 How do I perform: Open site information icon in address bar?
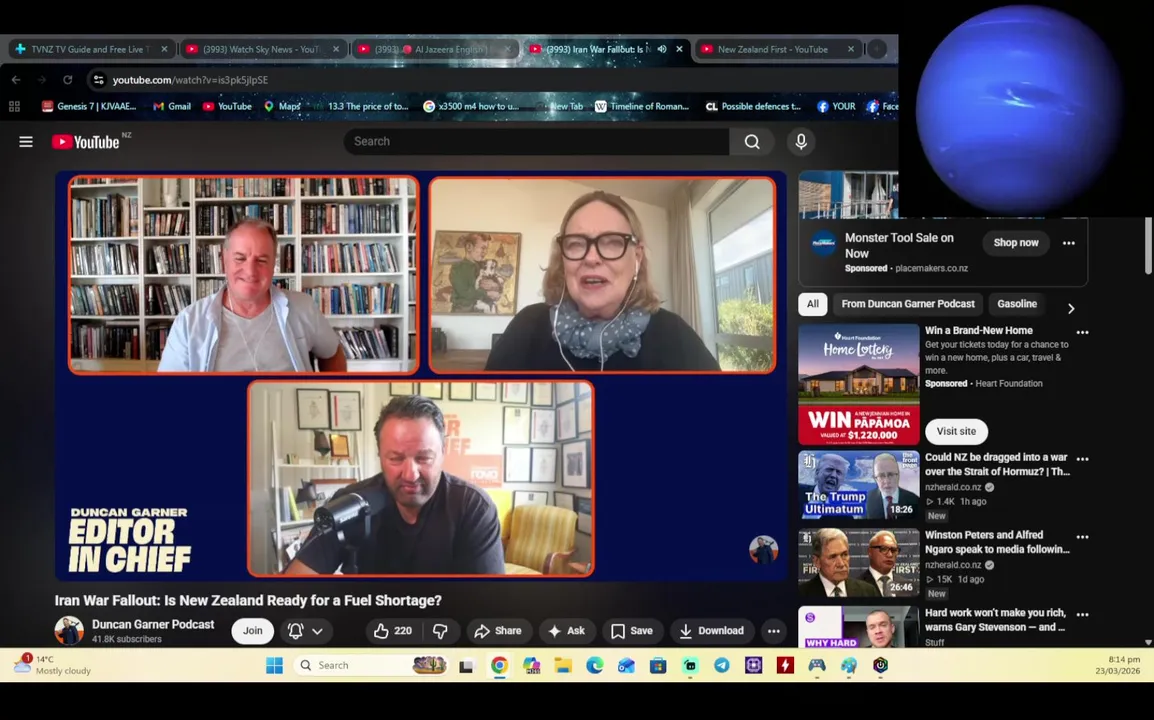coord(98,80)
